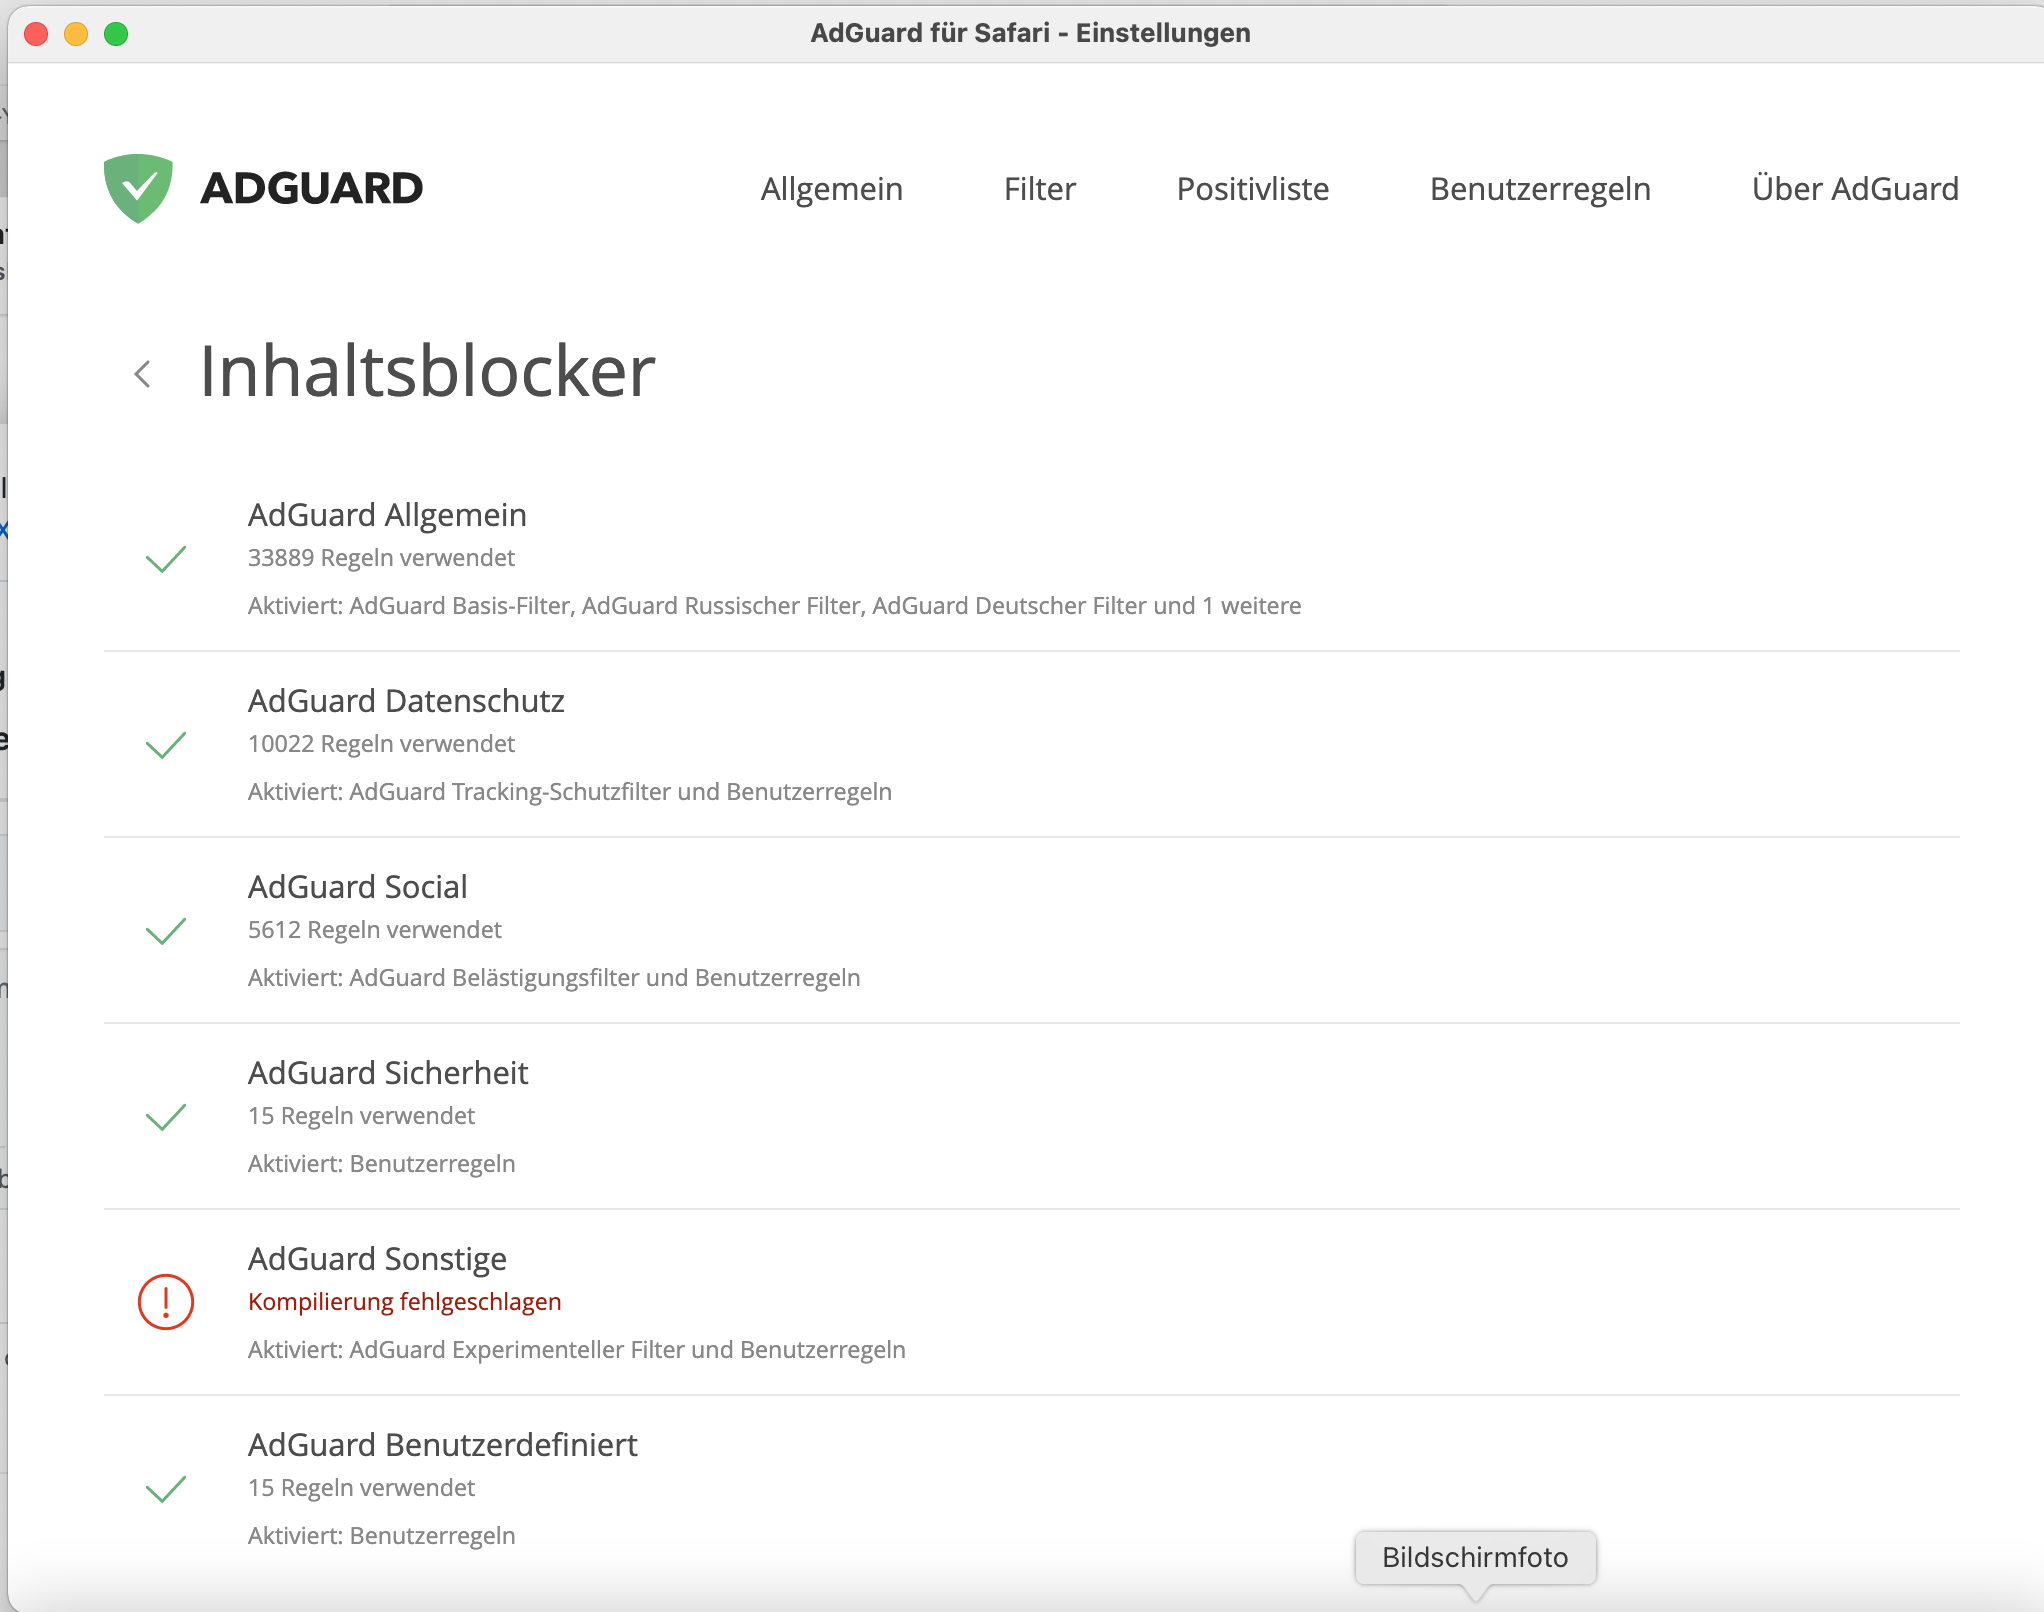The width and height of the screenshot is (2044, 1612).
Task: Click the Bildschirmfoto tooltip label
Action: tap(1475, 1557)
